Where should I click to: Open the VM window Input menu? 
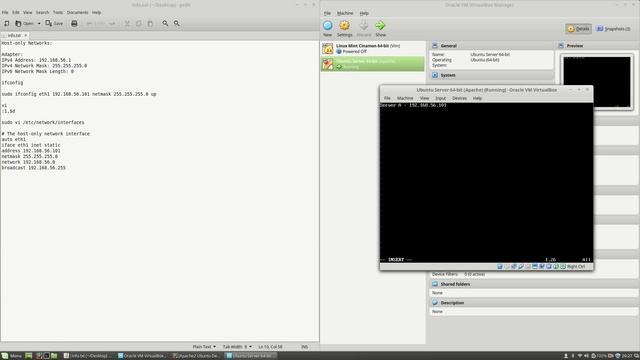pyautogui.click(x=440, y=98)
